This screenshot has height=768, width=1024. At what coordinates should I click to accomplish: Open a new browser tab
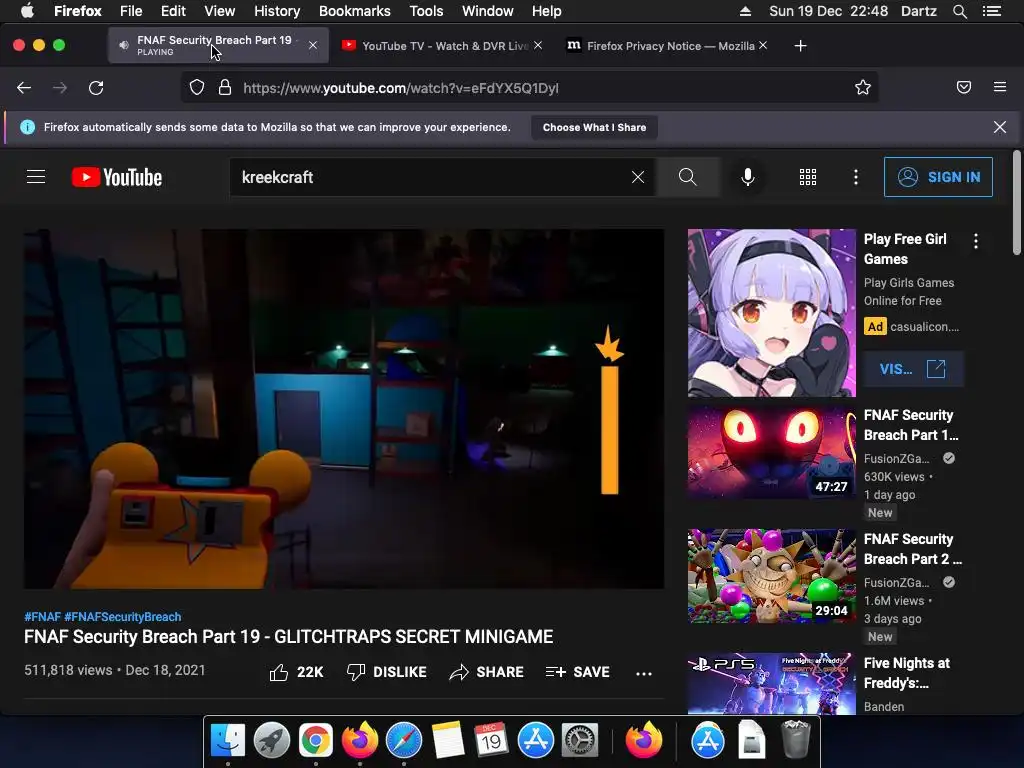click(x=800, y=46)
